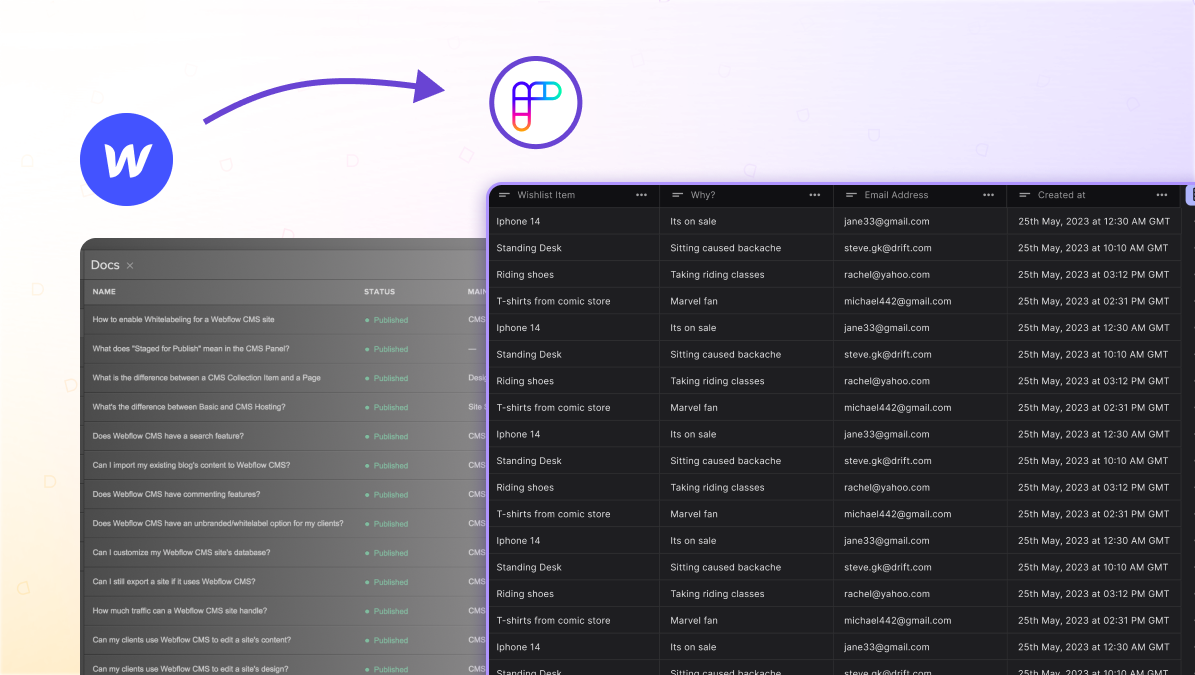Click Published status on the import blog content row
1195x675 pixels.
point(386,465)
